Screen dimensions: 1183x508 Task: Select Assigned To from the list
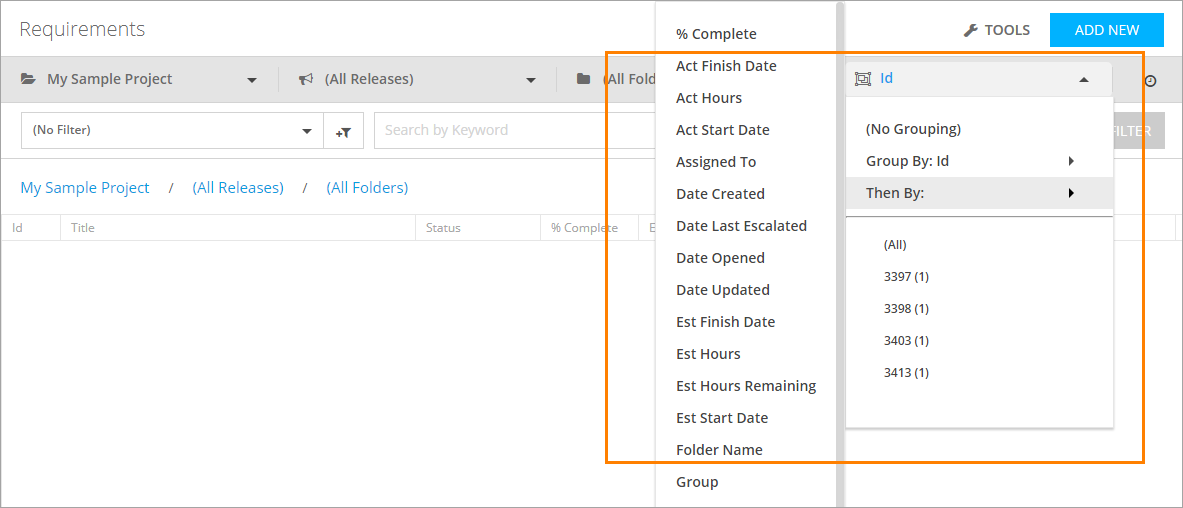coord(716,162)
